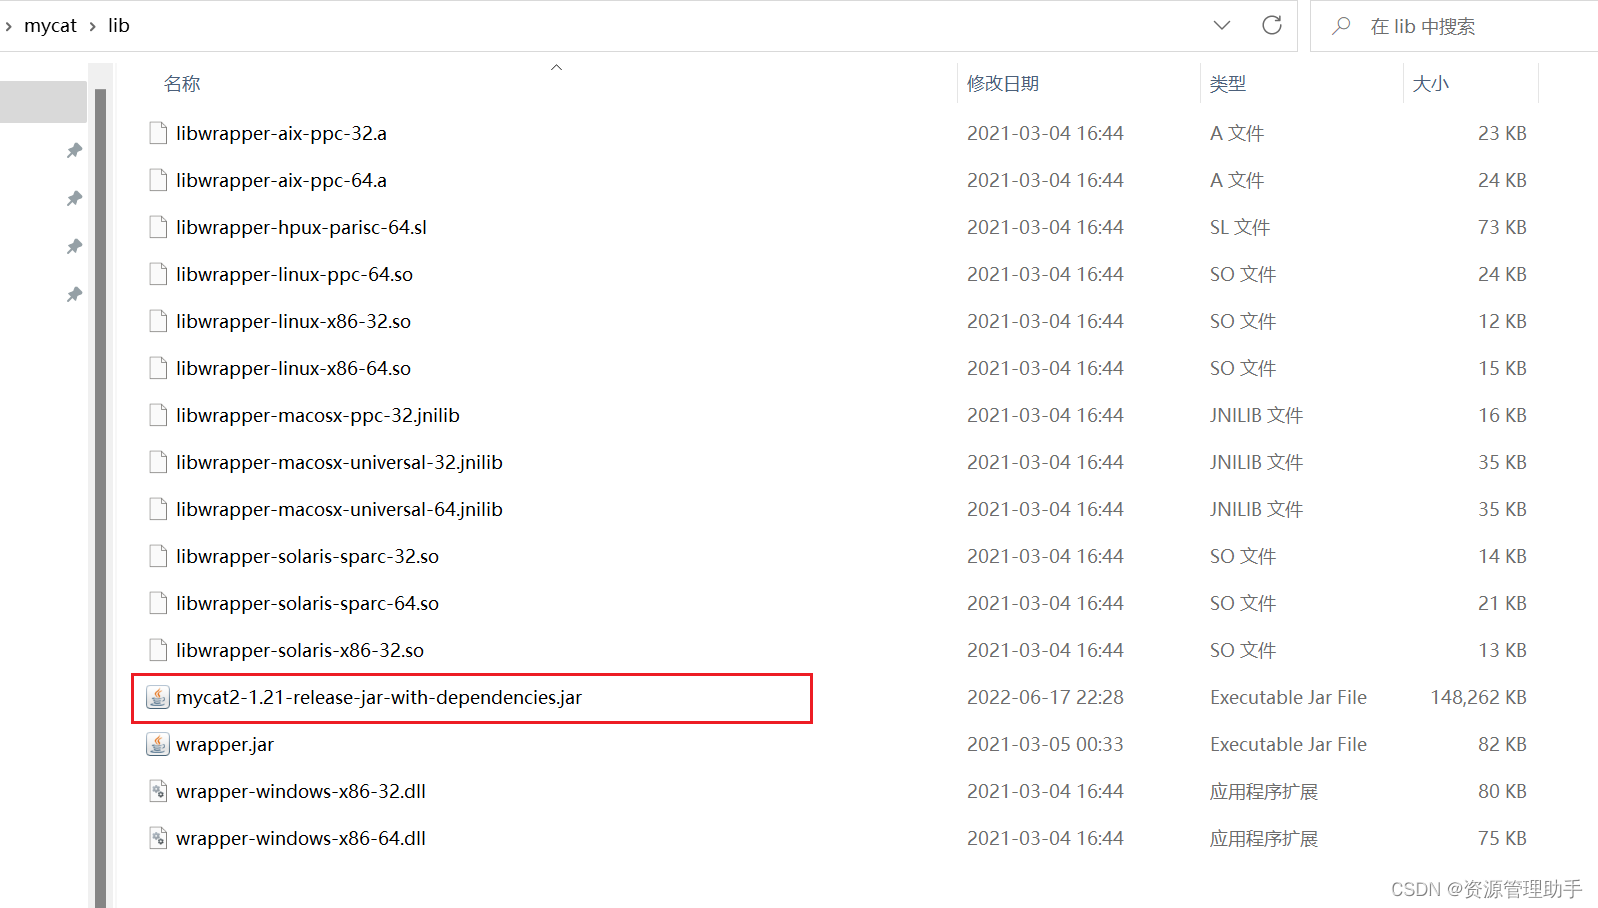Select file name libwrapper-hpux-parisc-64.sl

point(301,227)
